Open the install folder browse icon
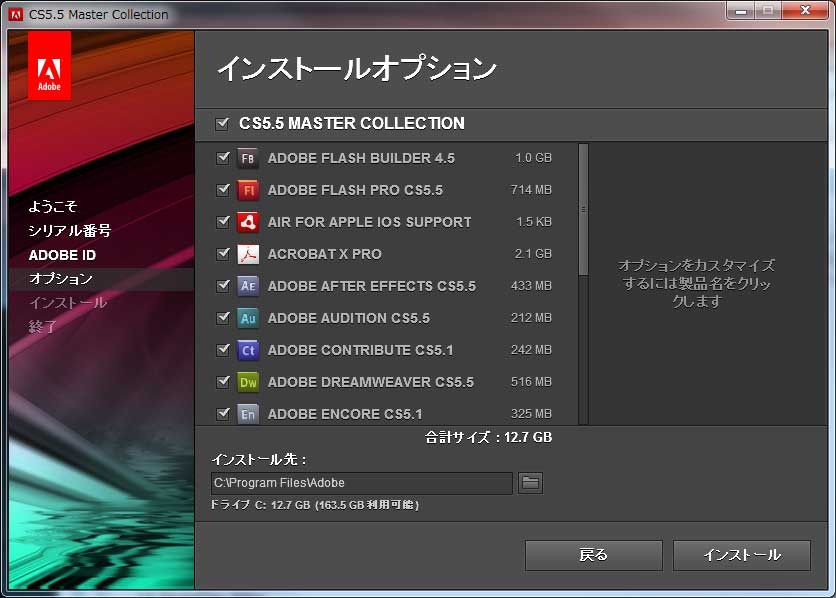This screenshot has height=598, width=836. tap(530, 483)
